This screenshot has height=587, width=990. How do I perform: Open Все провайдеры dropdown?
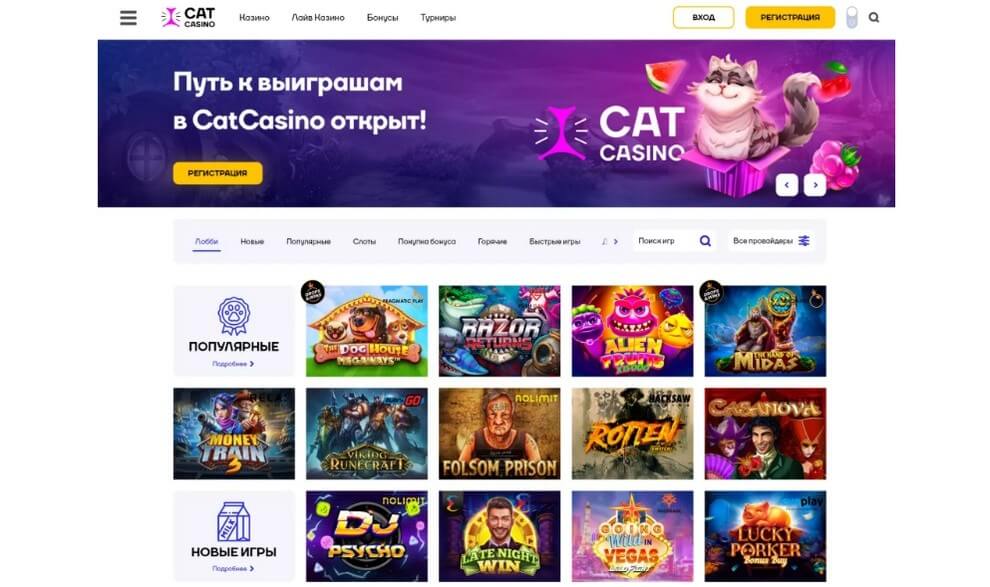pyautogui.click(x=771, y=240)
